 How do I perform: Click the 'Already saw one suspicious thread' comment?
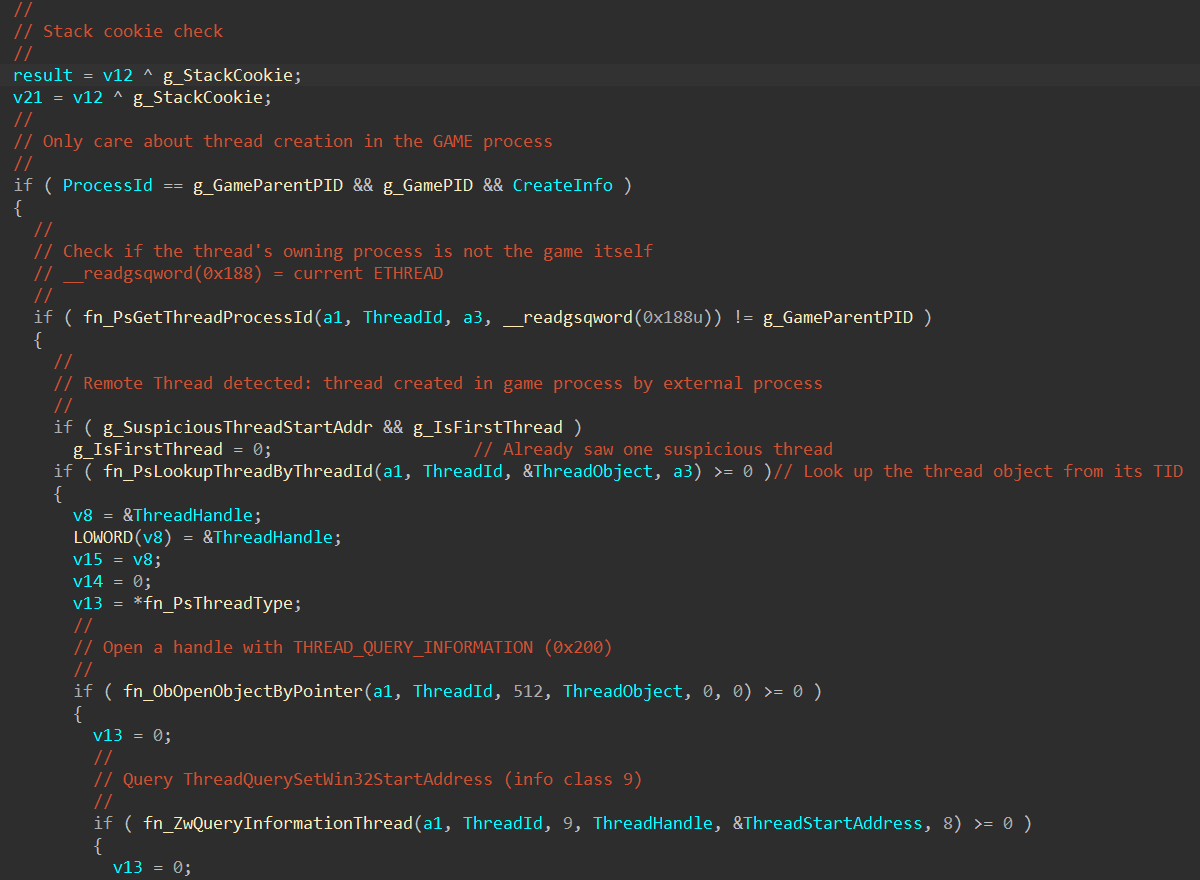click(667, 449)
